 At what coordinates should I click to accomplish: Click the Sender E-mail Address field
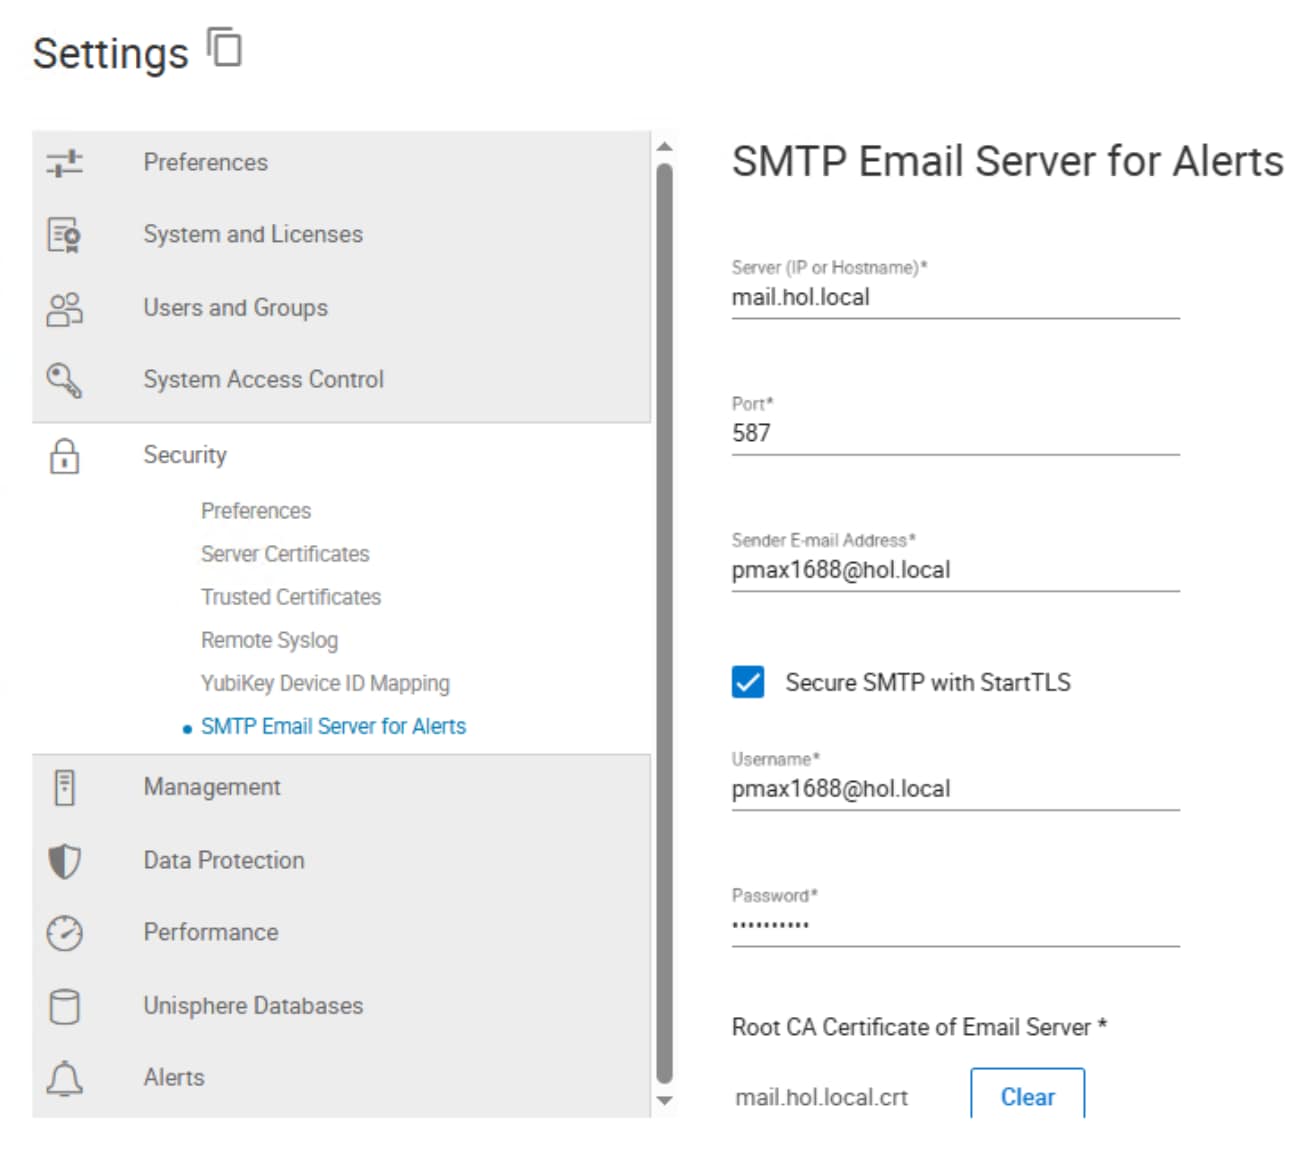(x=955, y=570)
